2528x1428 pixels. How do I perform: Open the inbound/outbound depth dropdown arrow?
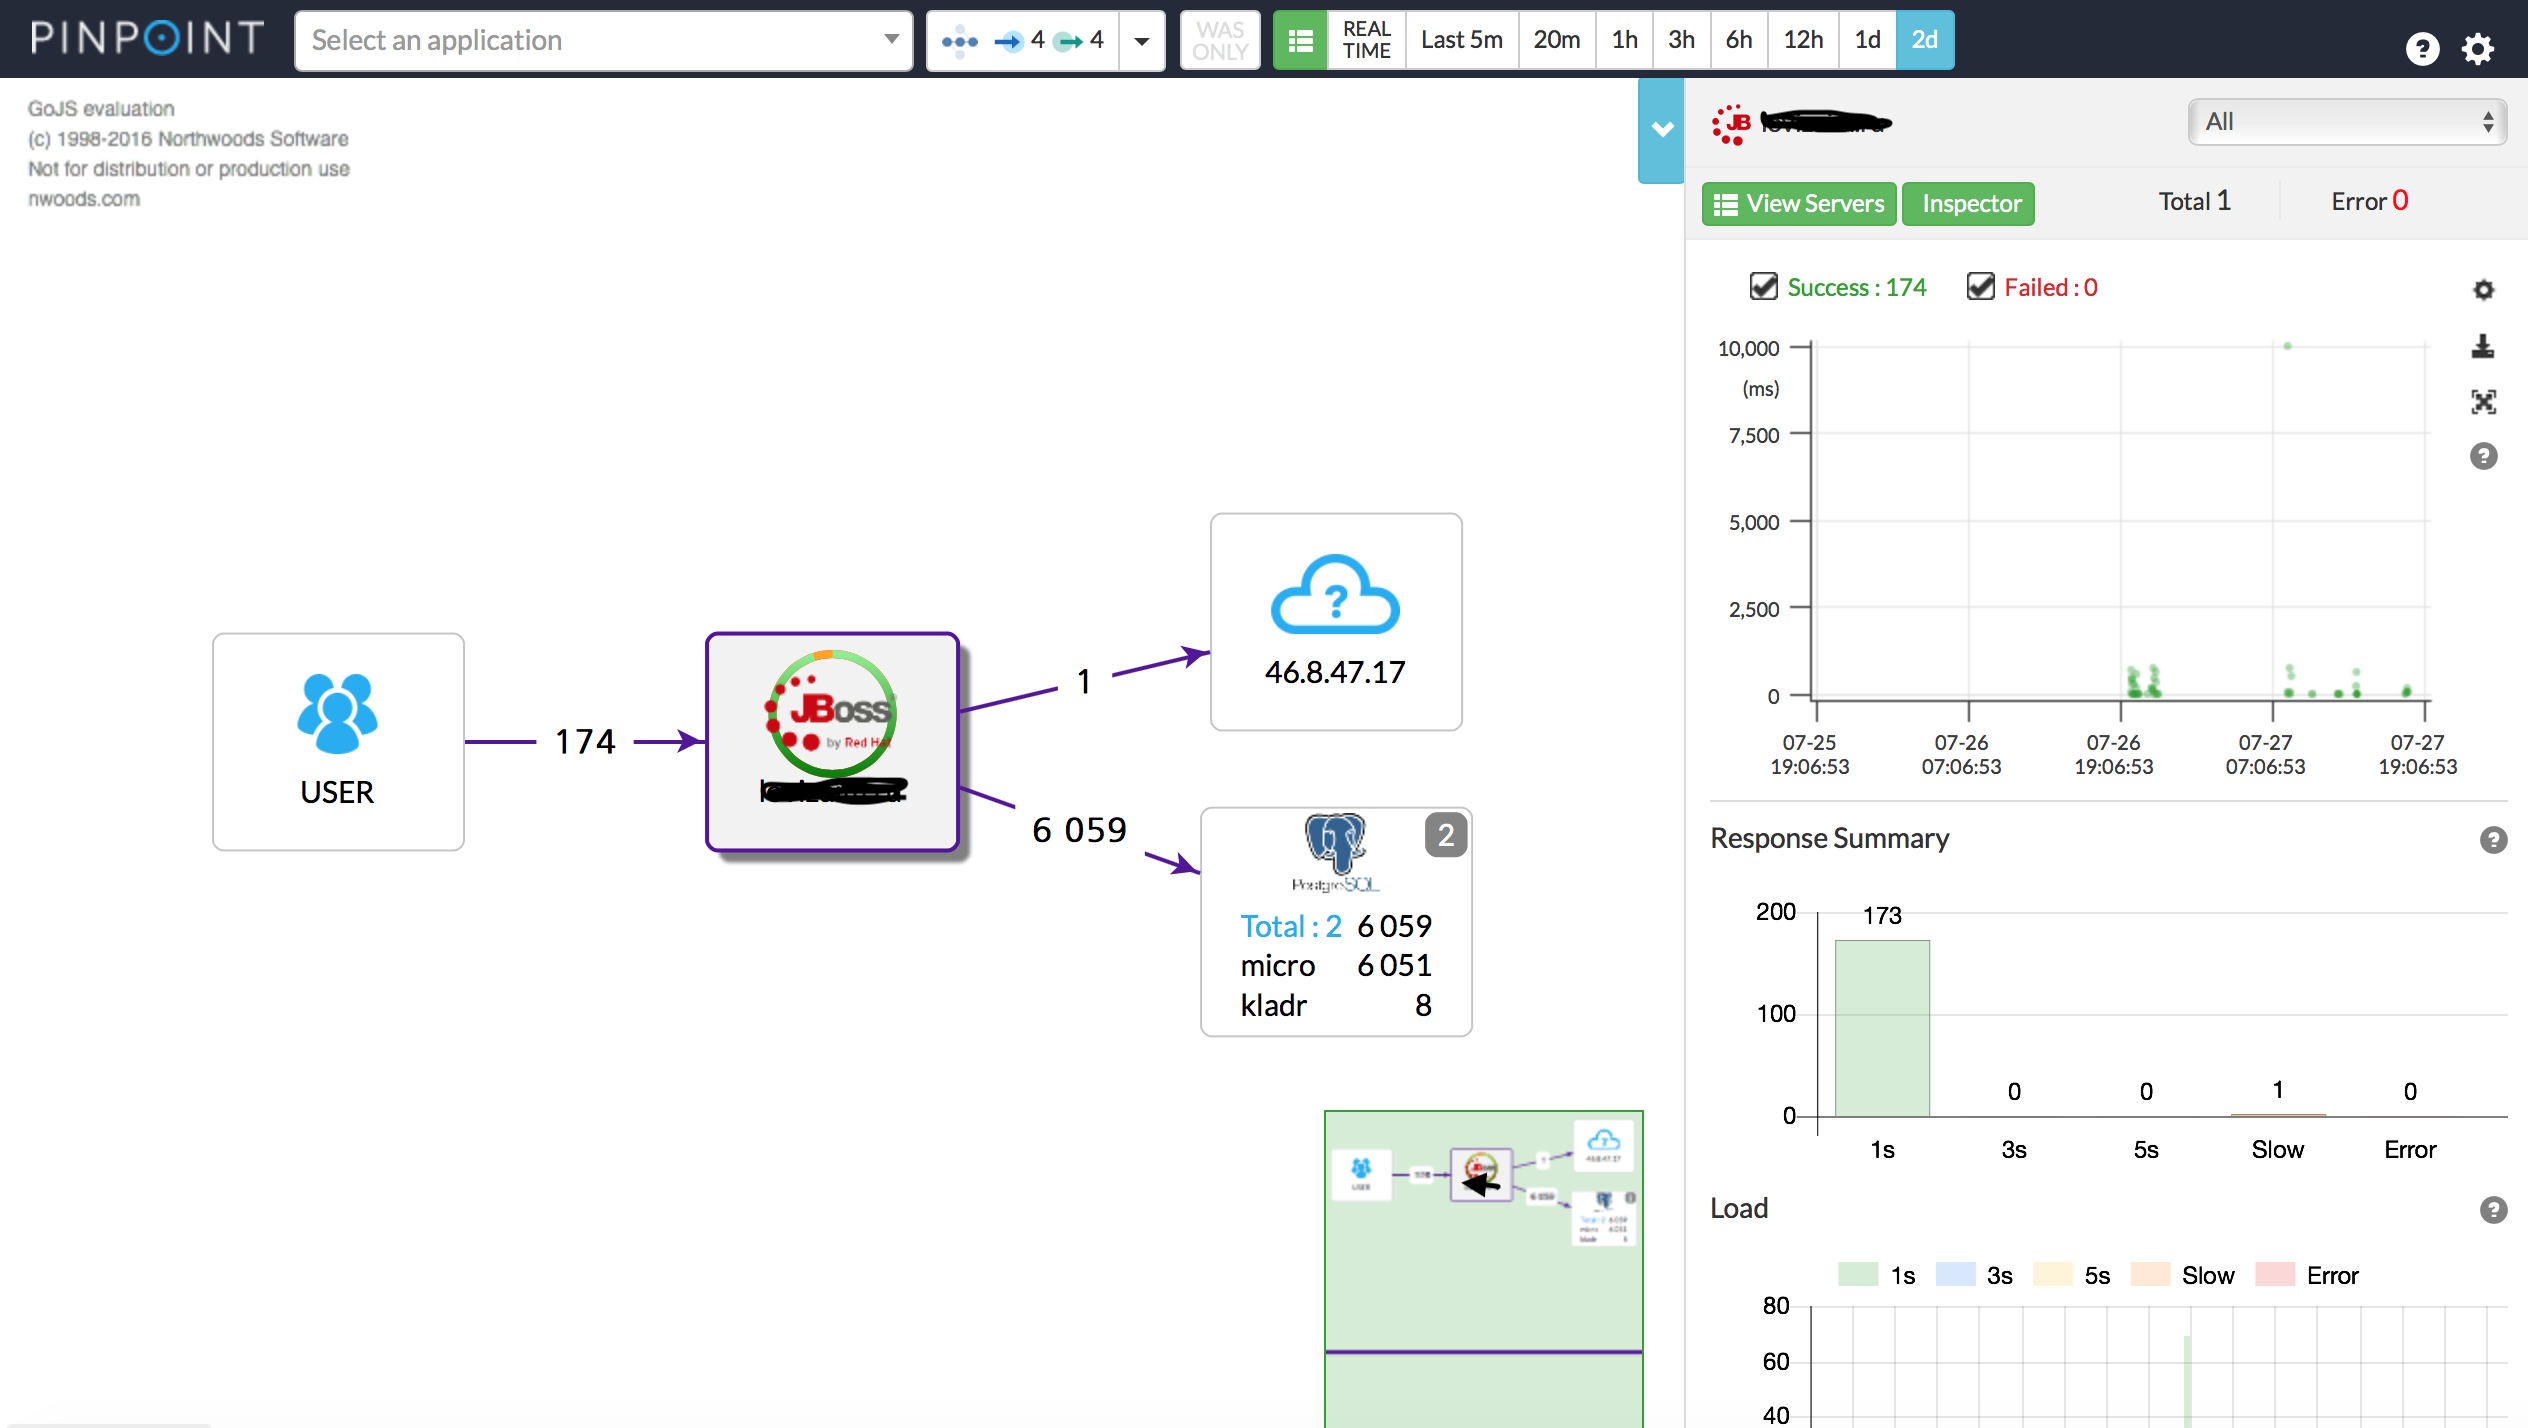pyautogui.click(x=1141, y=40)
